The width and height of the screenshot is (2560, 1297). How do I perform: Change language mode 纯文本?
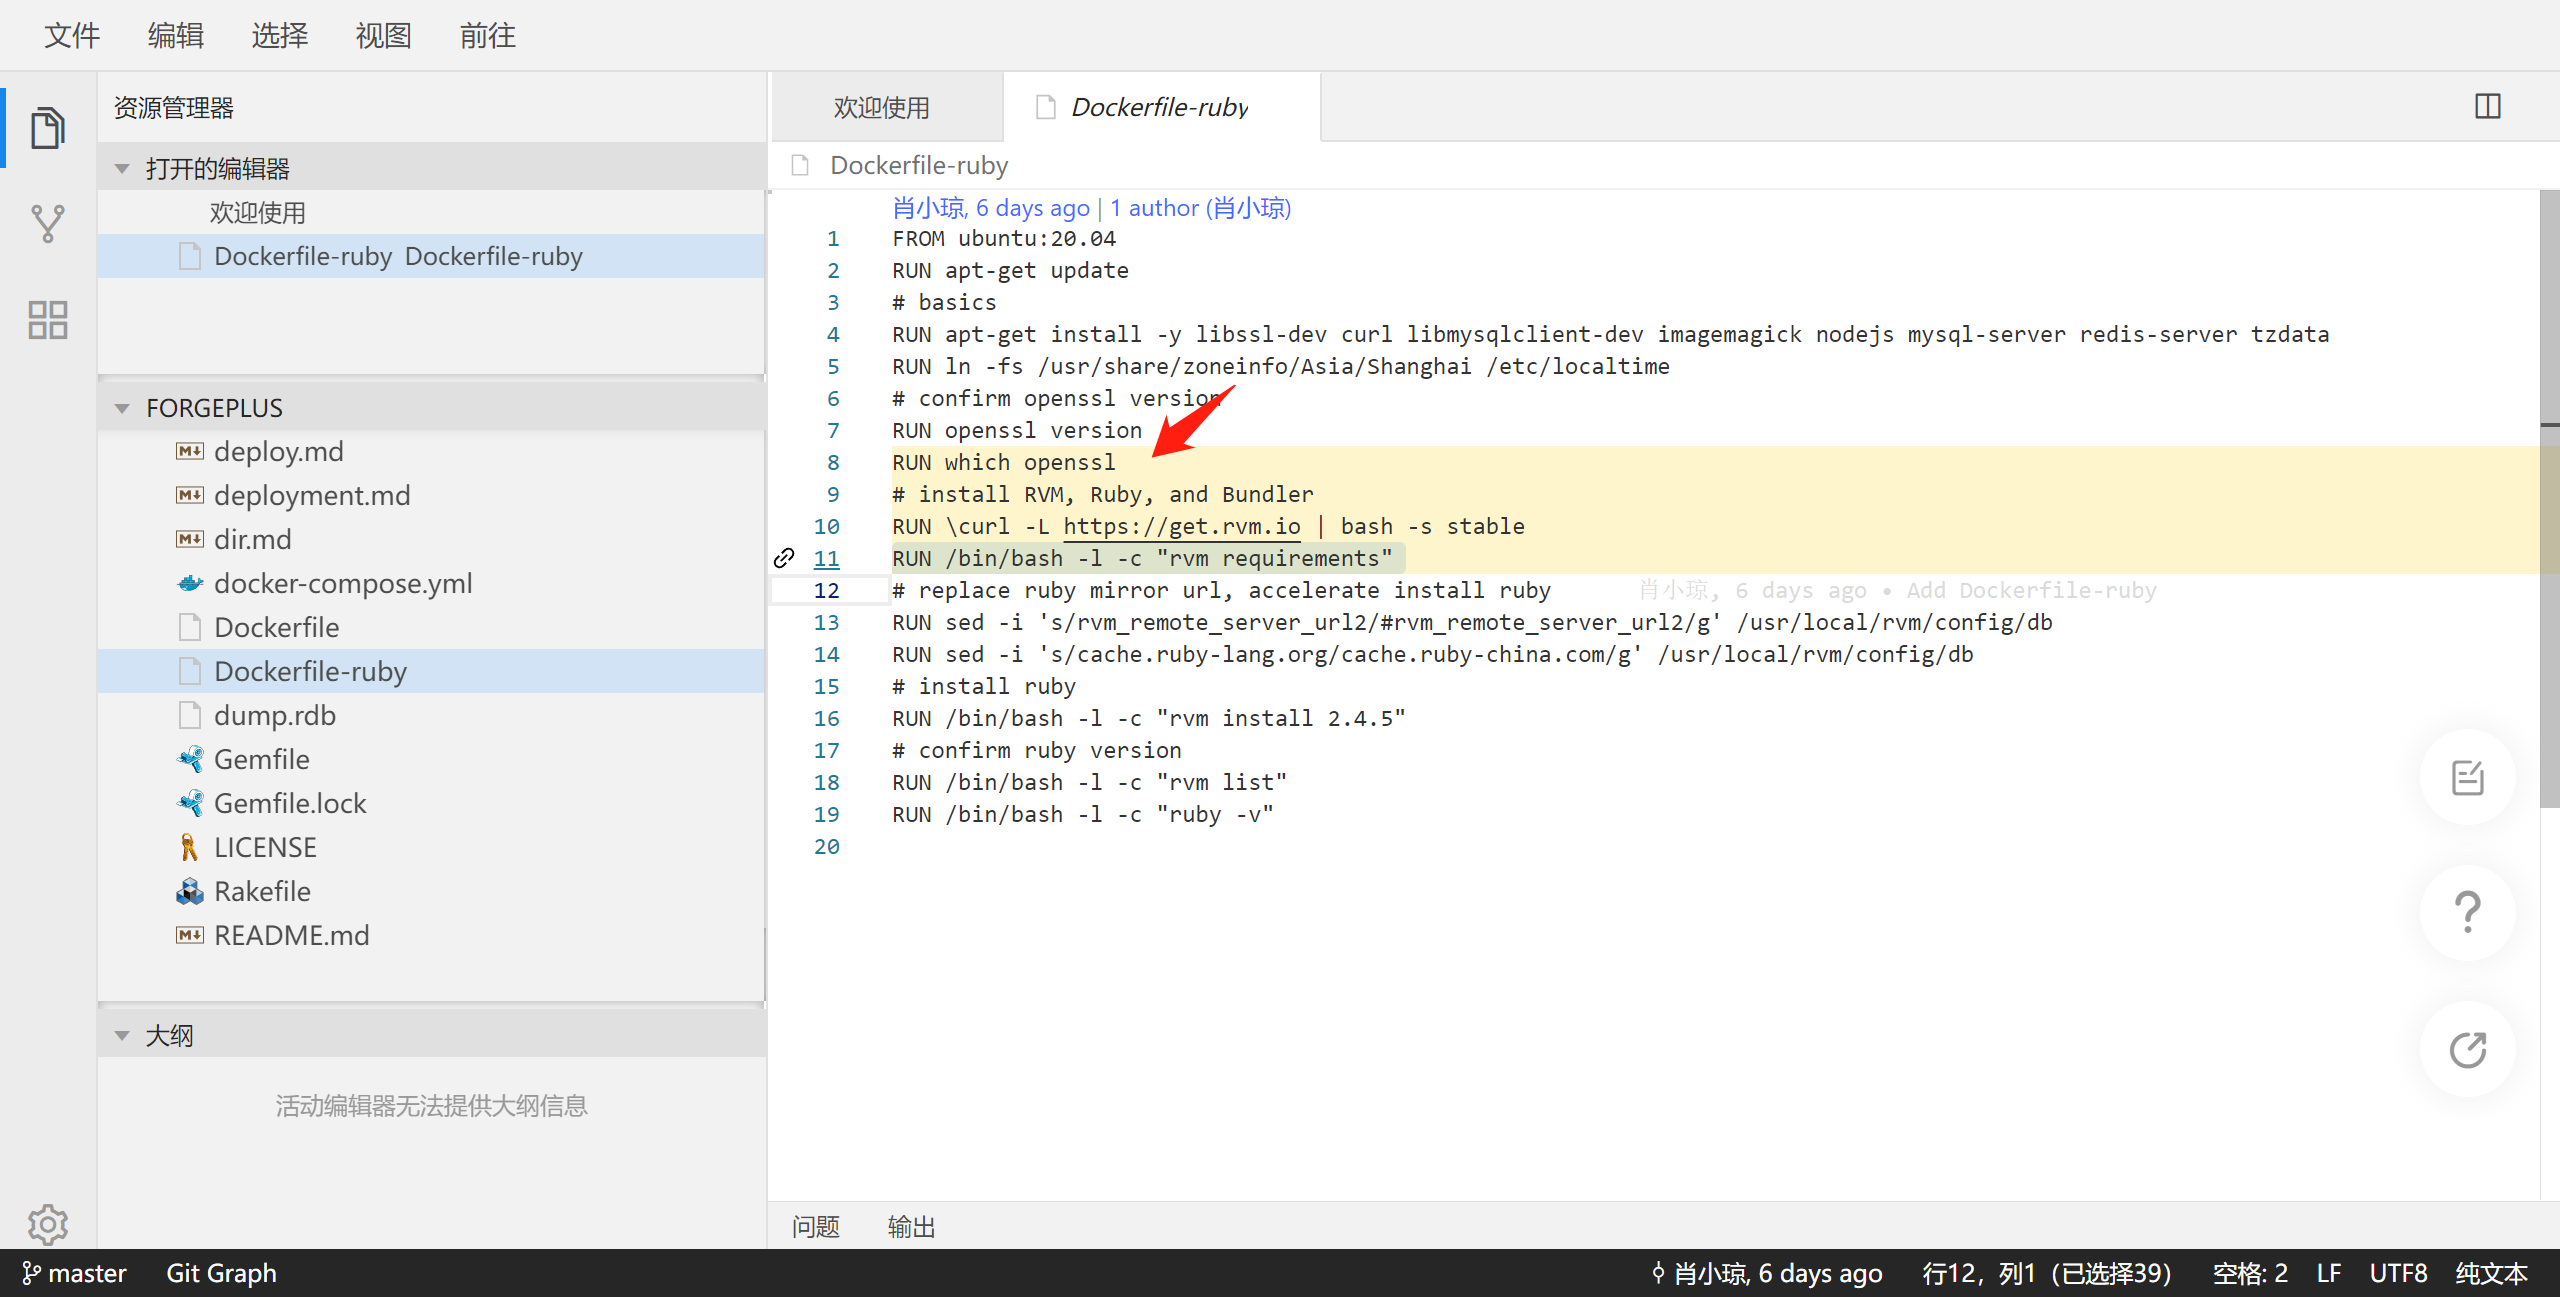(x=2491, y=1273)
